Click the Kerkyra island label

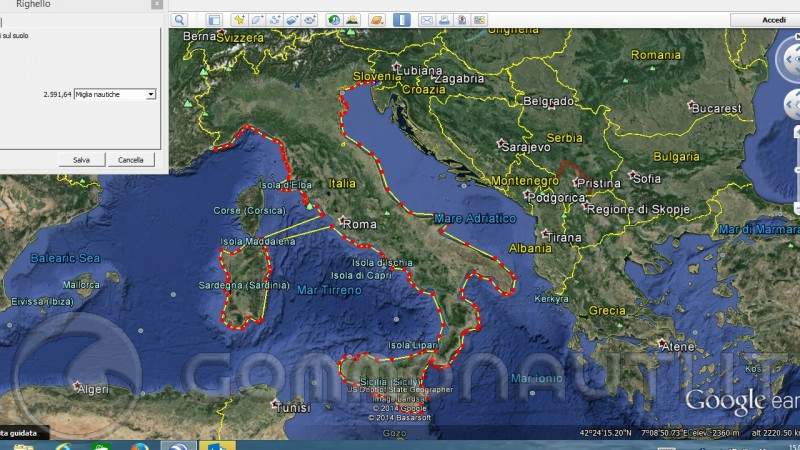click(x=551, y=299)
